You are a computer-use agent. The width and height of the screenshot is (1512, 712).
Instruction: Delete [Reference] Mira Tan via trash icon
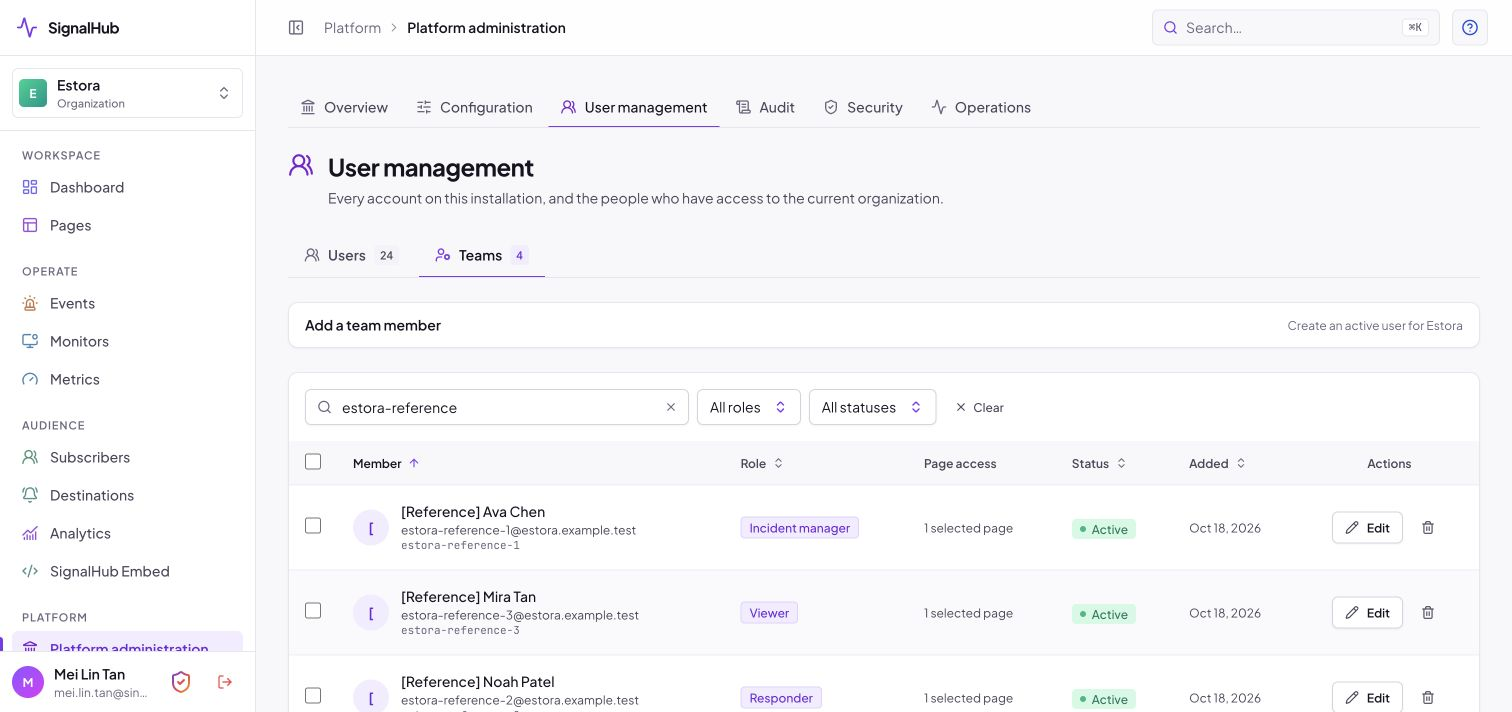coord(1428,612)
